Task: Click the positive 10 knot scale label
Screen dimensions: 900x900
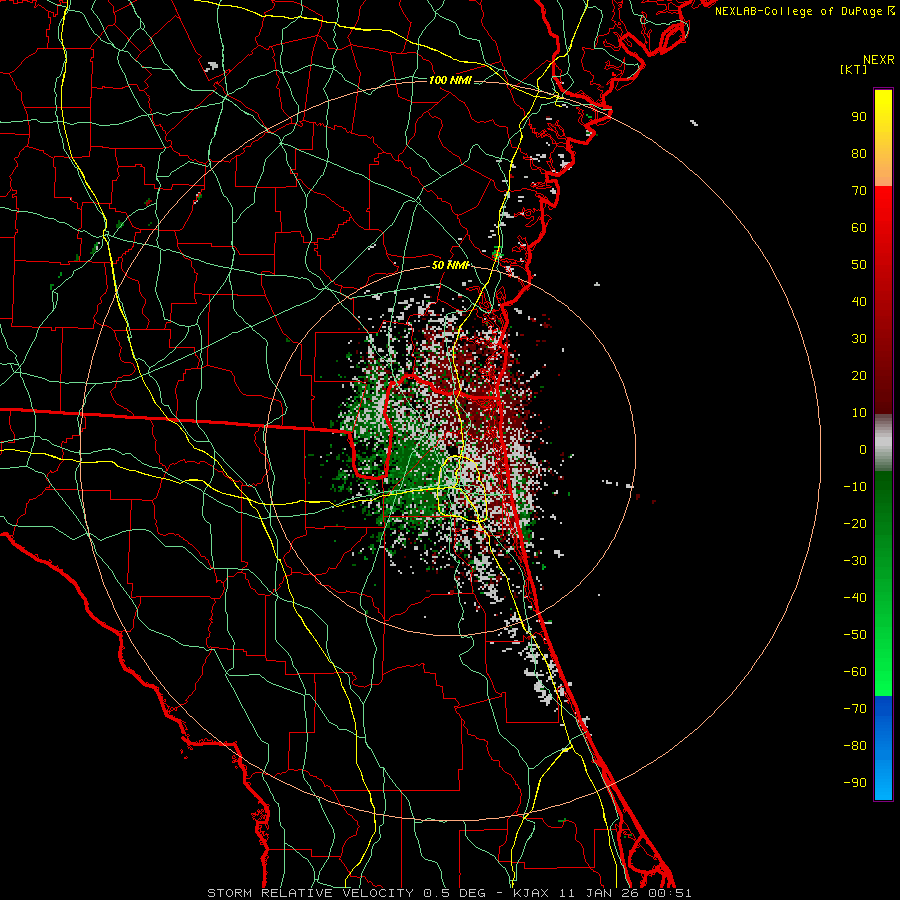Action: (x=859, y=413)
